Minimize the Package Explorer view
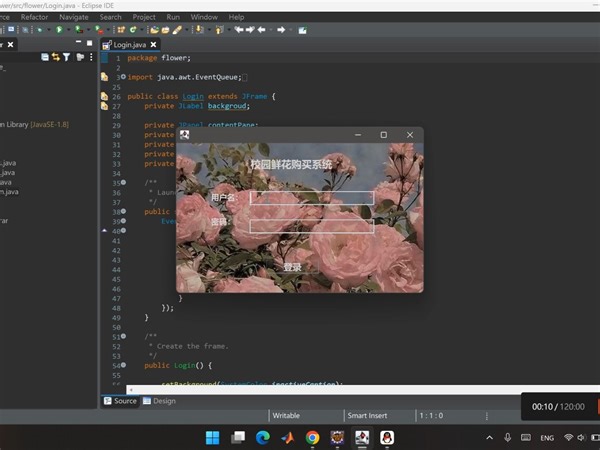 (78, 42)
